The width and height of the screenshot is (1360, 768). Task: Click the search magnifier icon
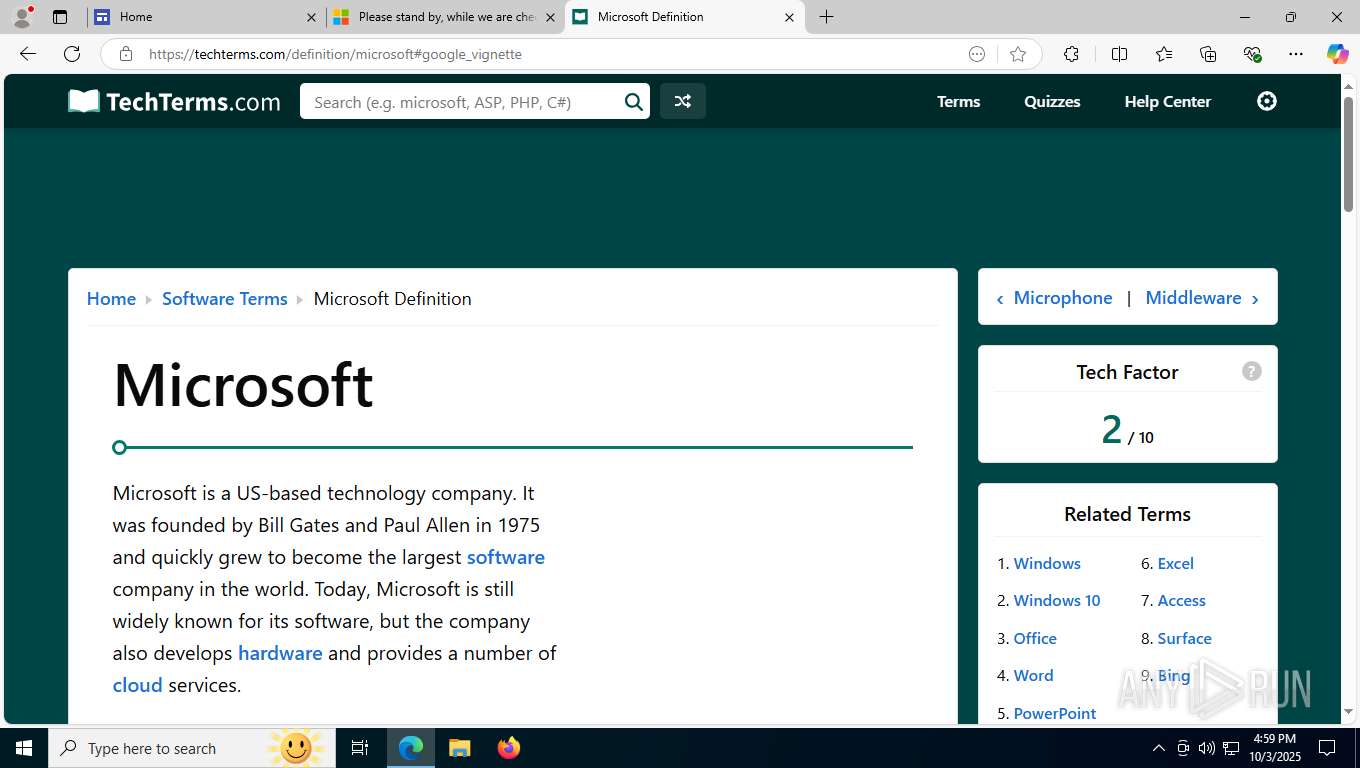click(x=634, y=101)
